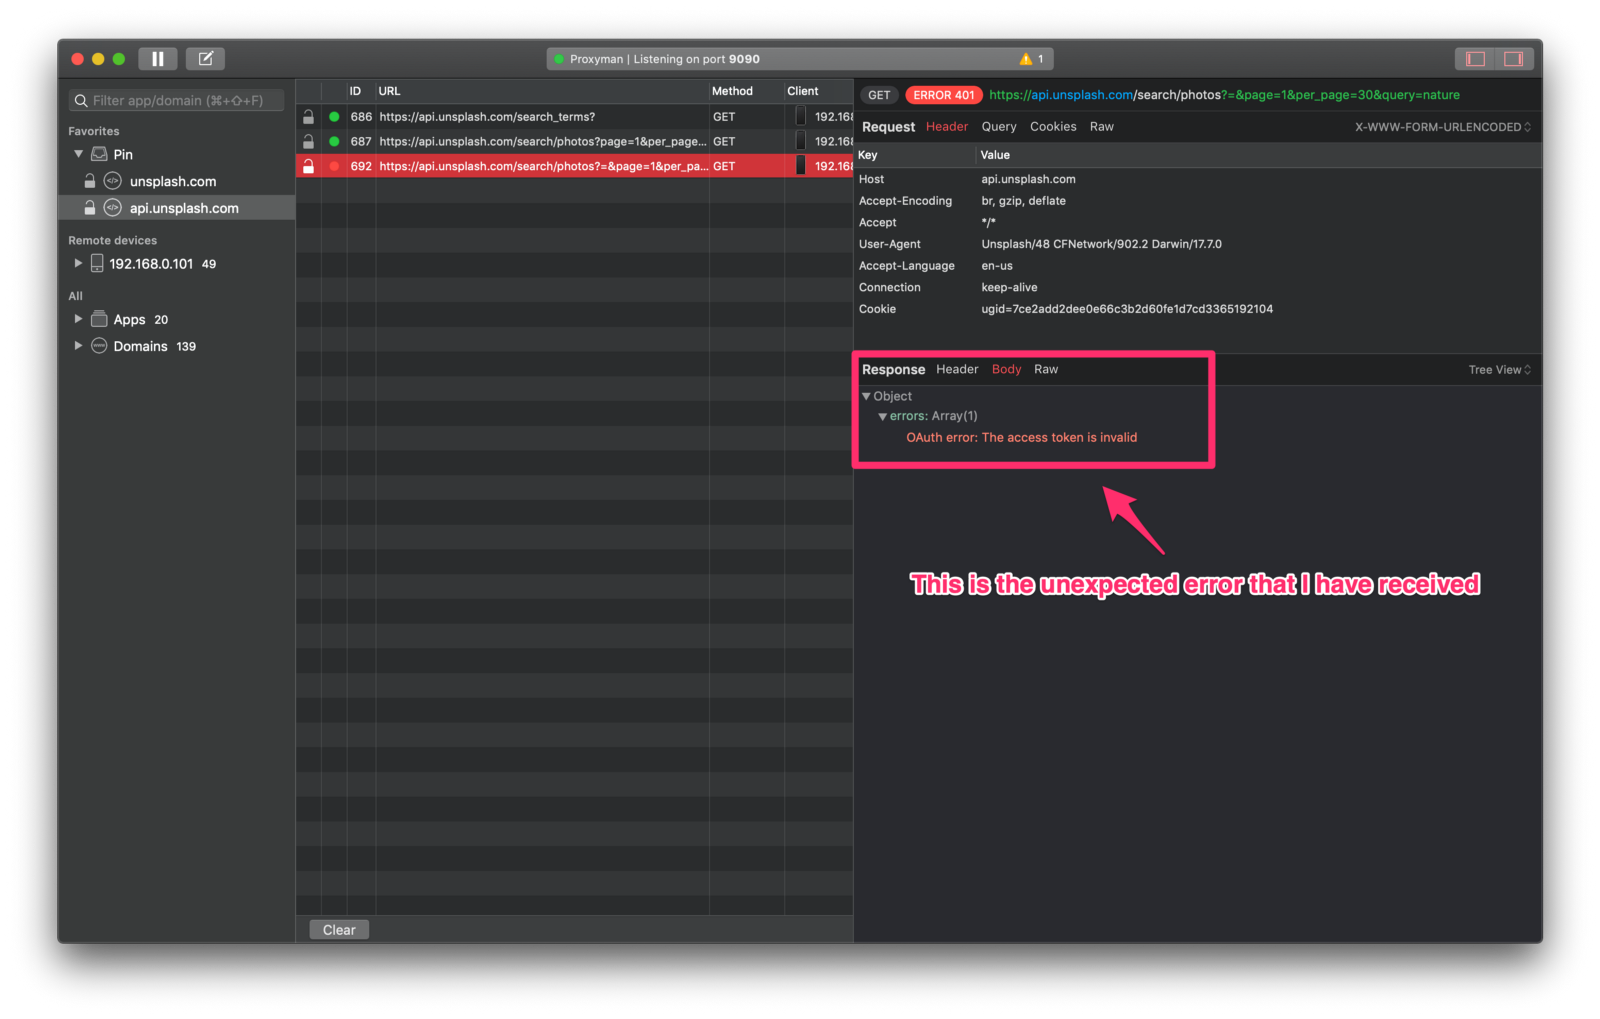Collapse the response Object node

pos(866,396)
